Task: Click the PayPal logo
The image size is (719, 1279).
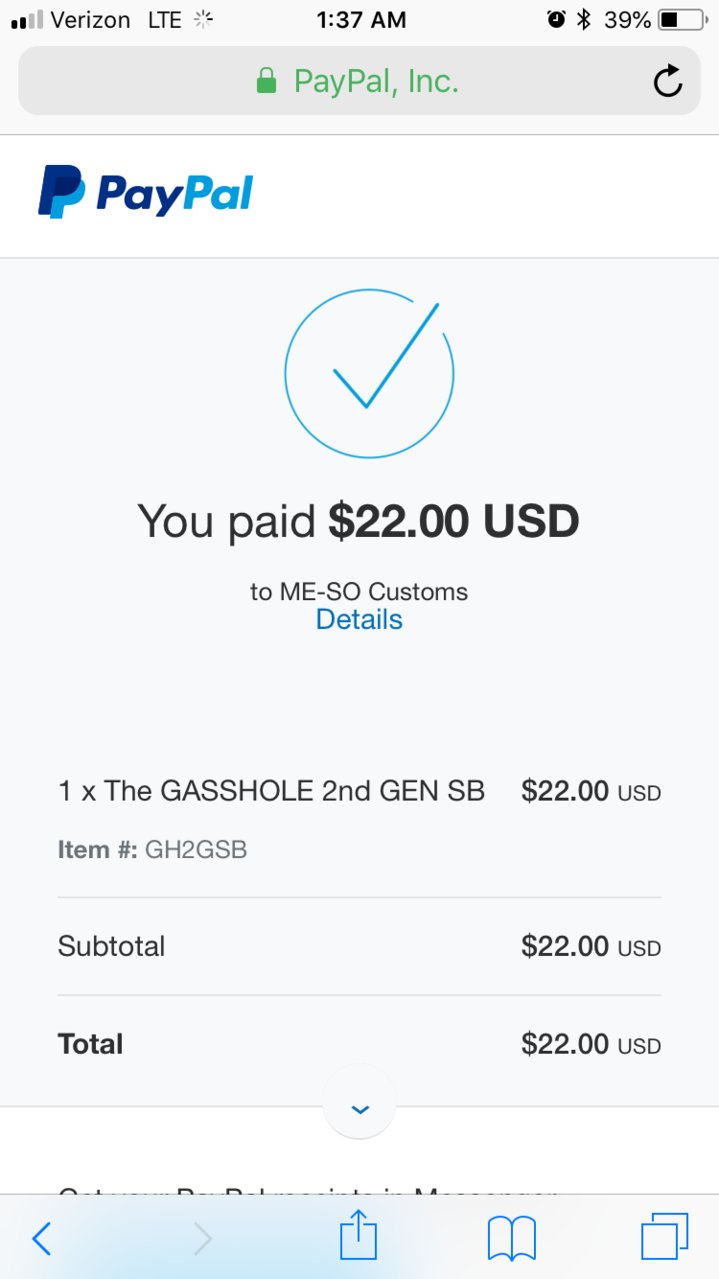Action: point(146,192)
